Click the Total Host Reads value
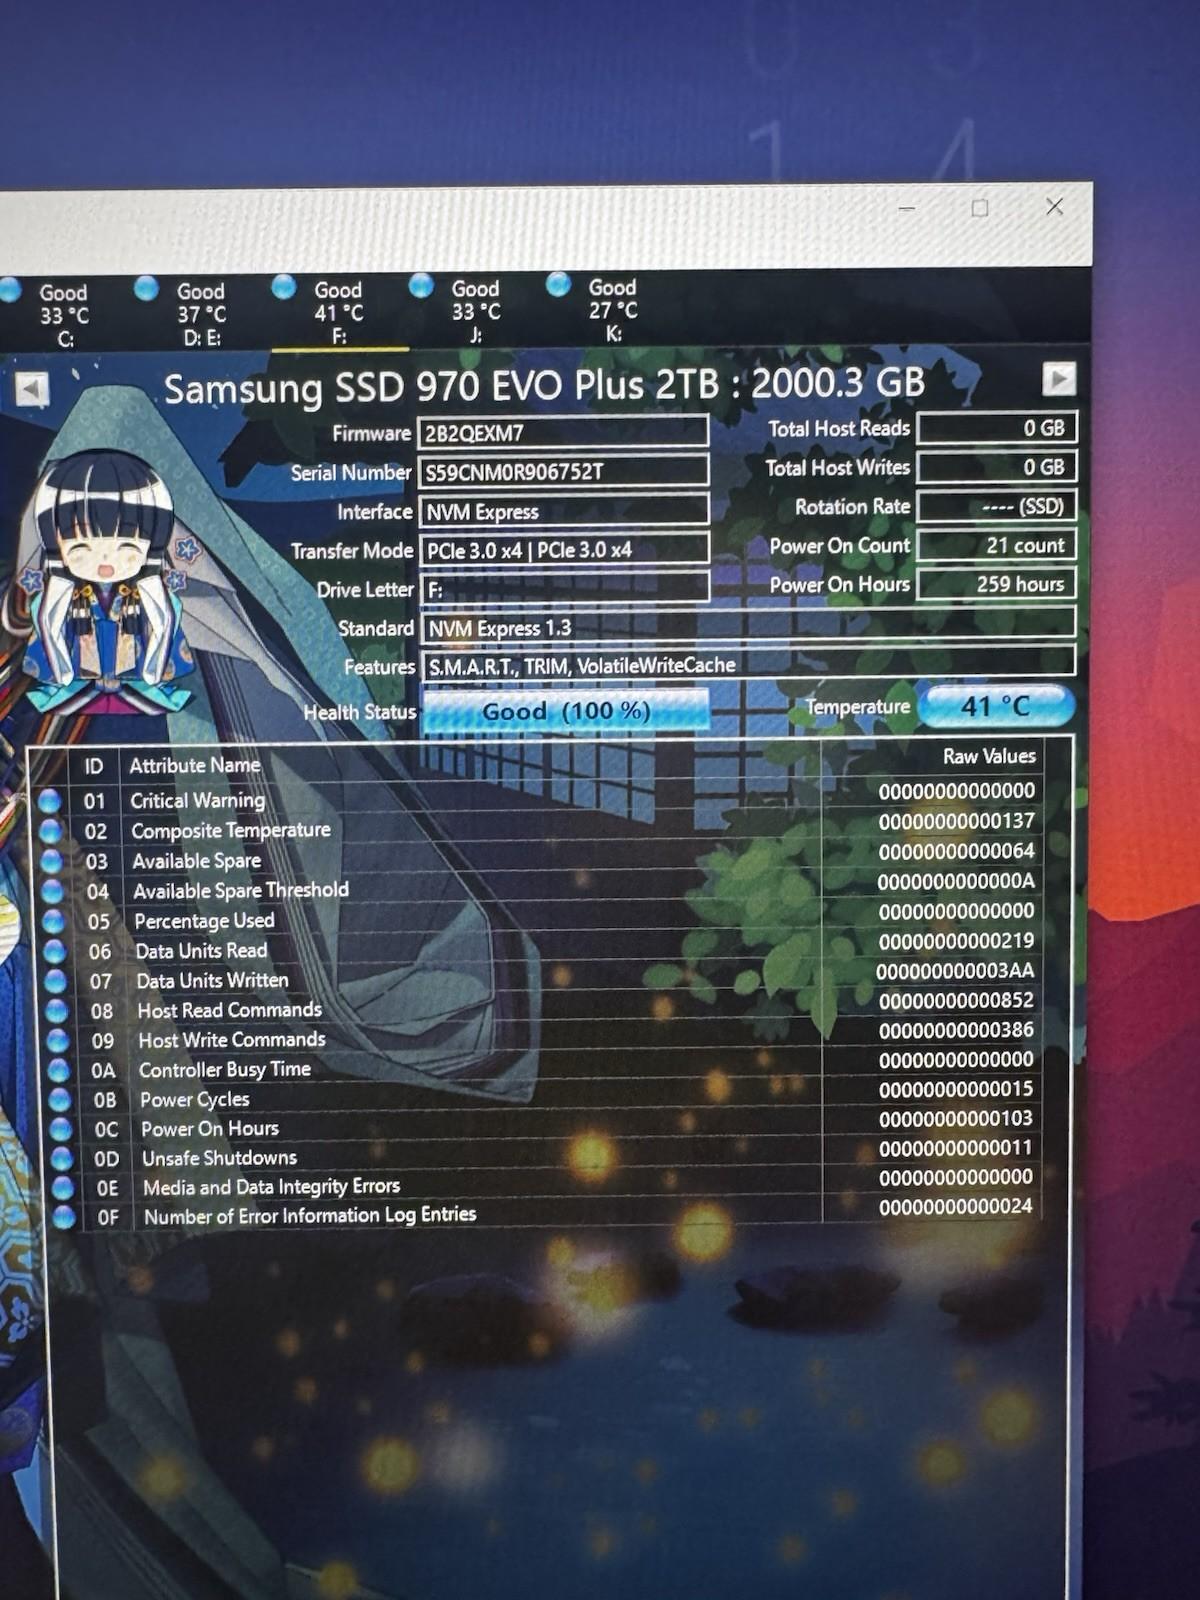1200x1600 pixels. (996, 427)
